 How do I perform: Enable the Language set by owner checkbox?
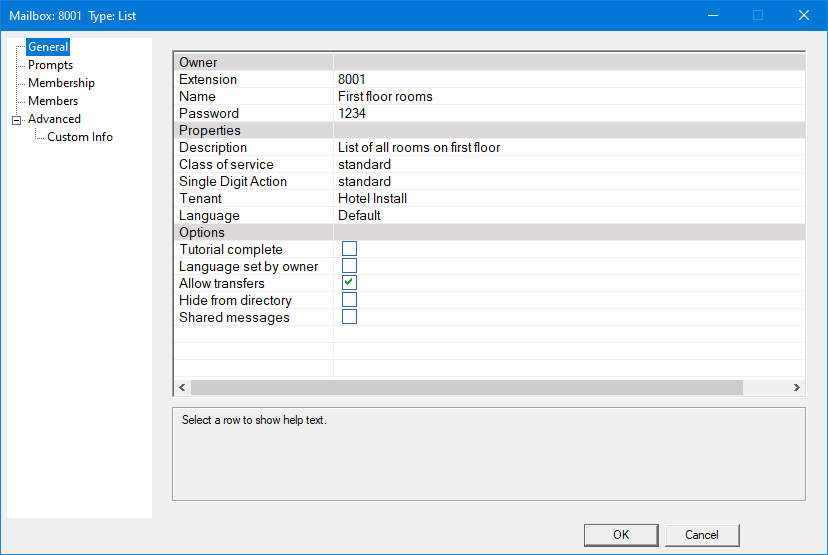(349, 266)
